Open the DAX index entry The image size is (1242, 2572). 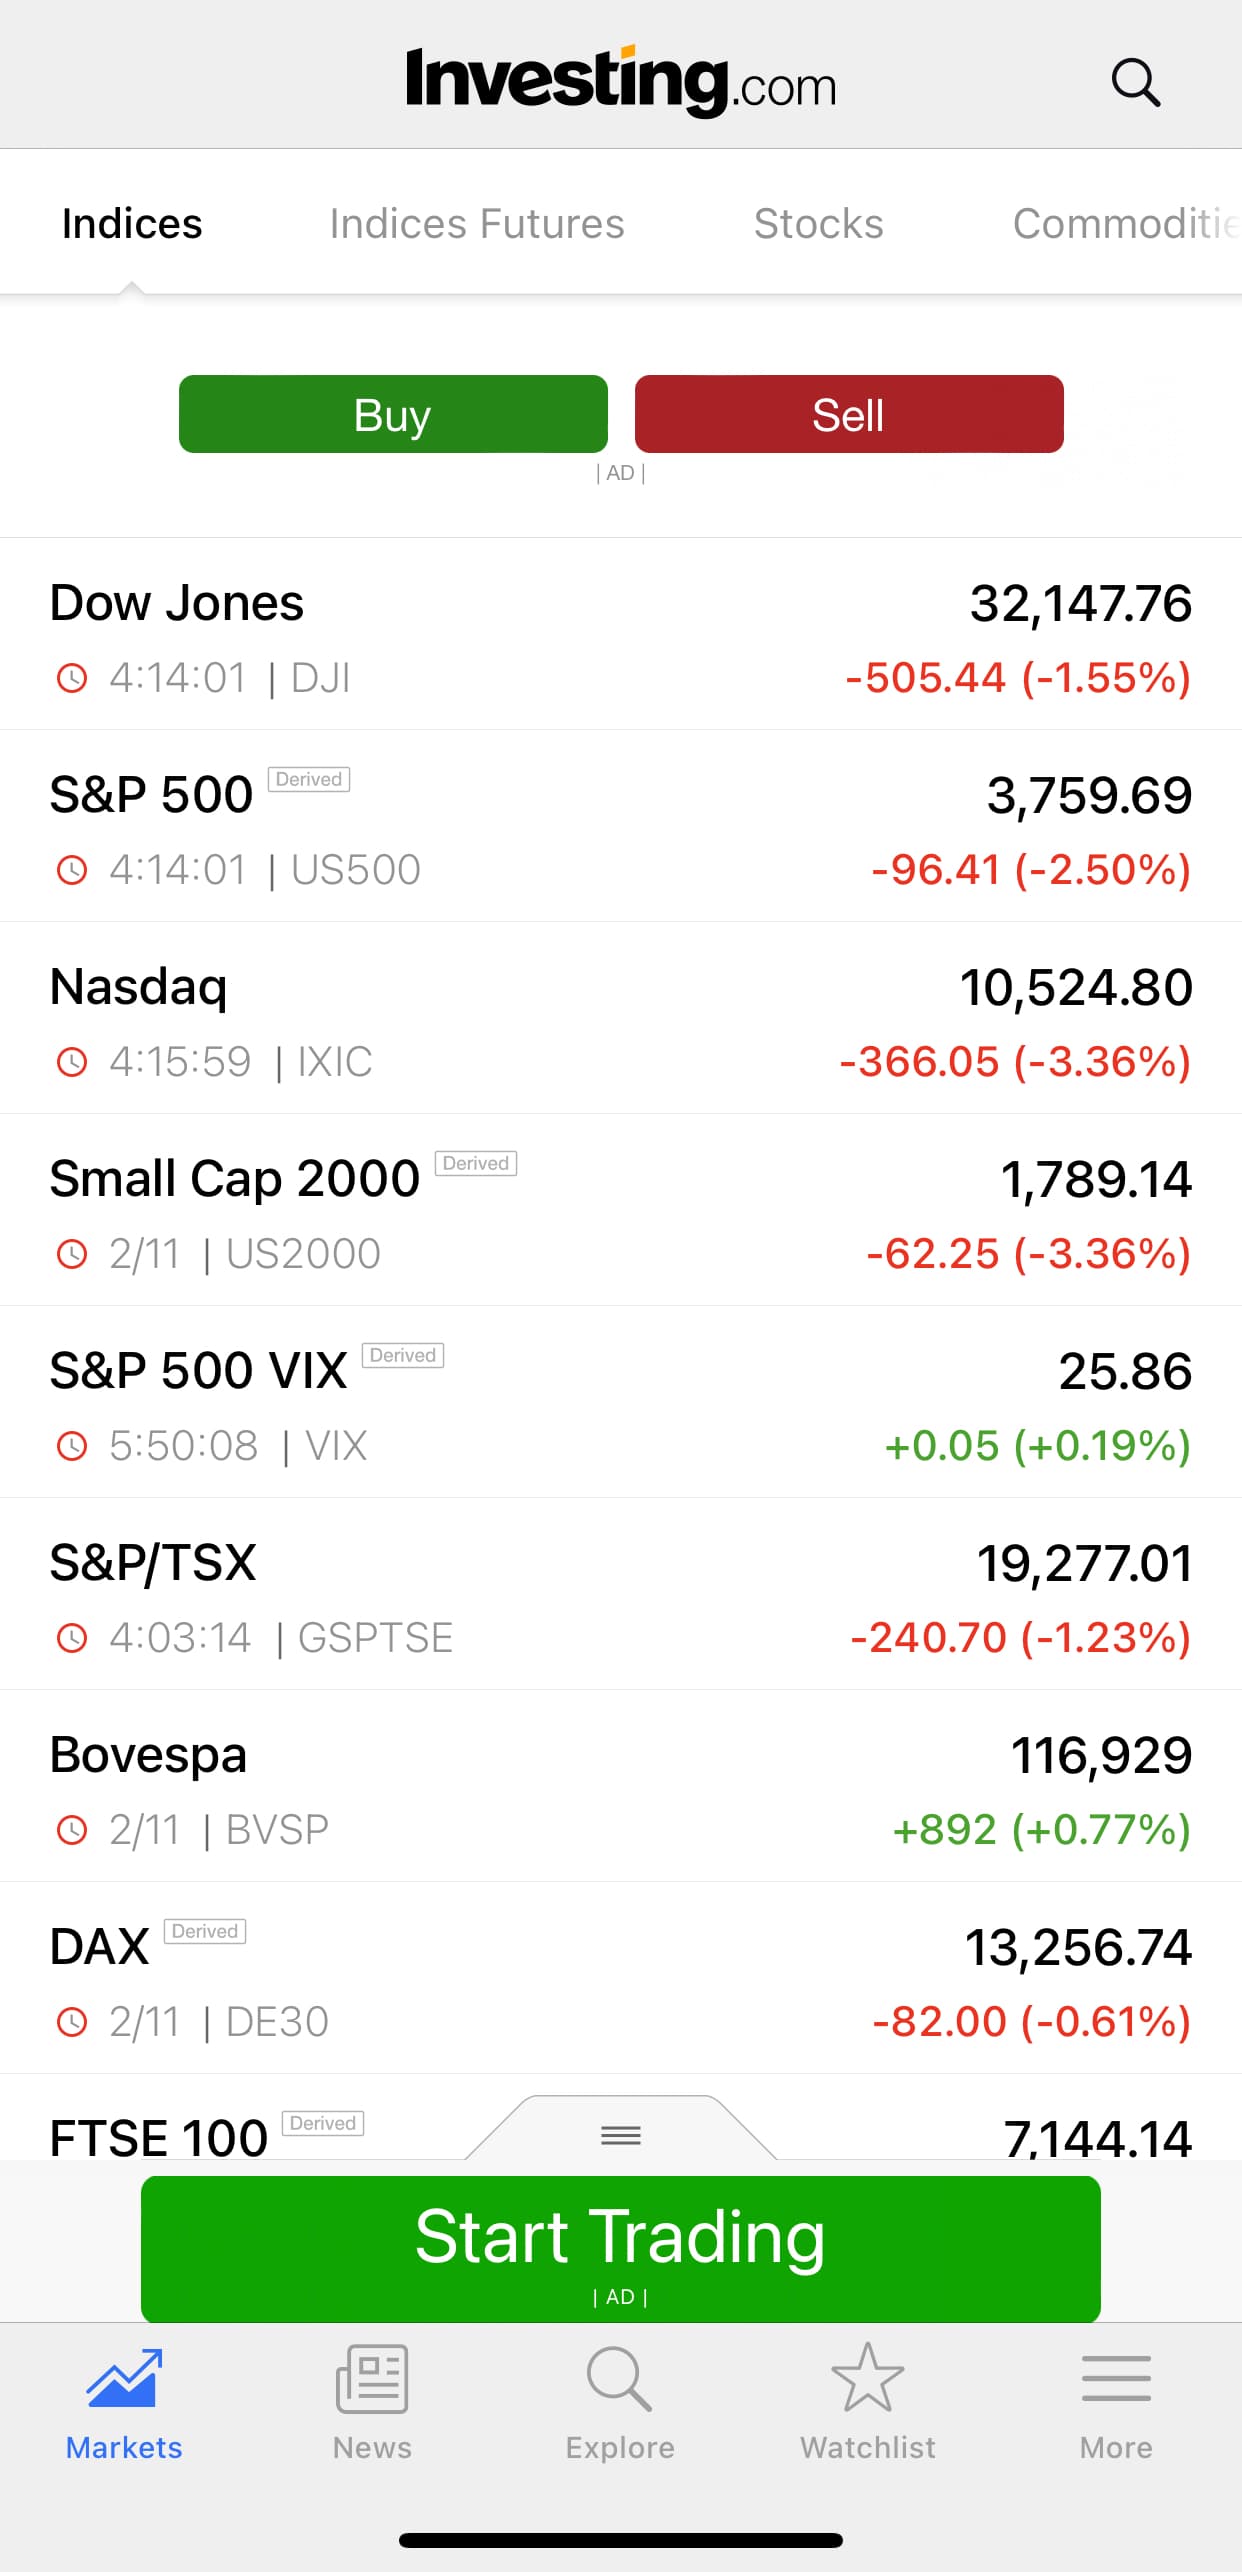click(x=620, y=1978)
